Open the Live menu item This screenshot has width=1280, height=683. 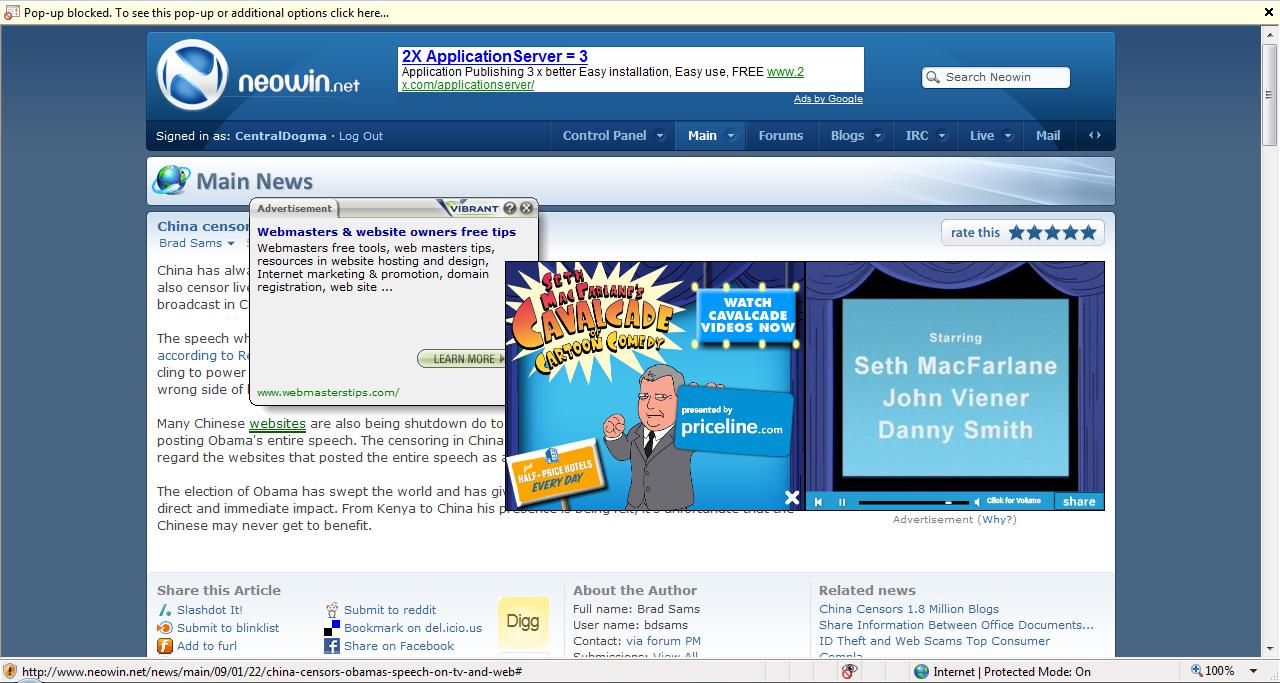tap(982, 135)
